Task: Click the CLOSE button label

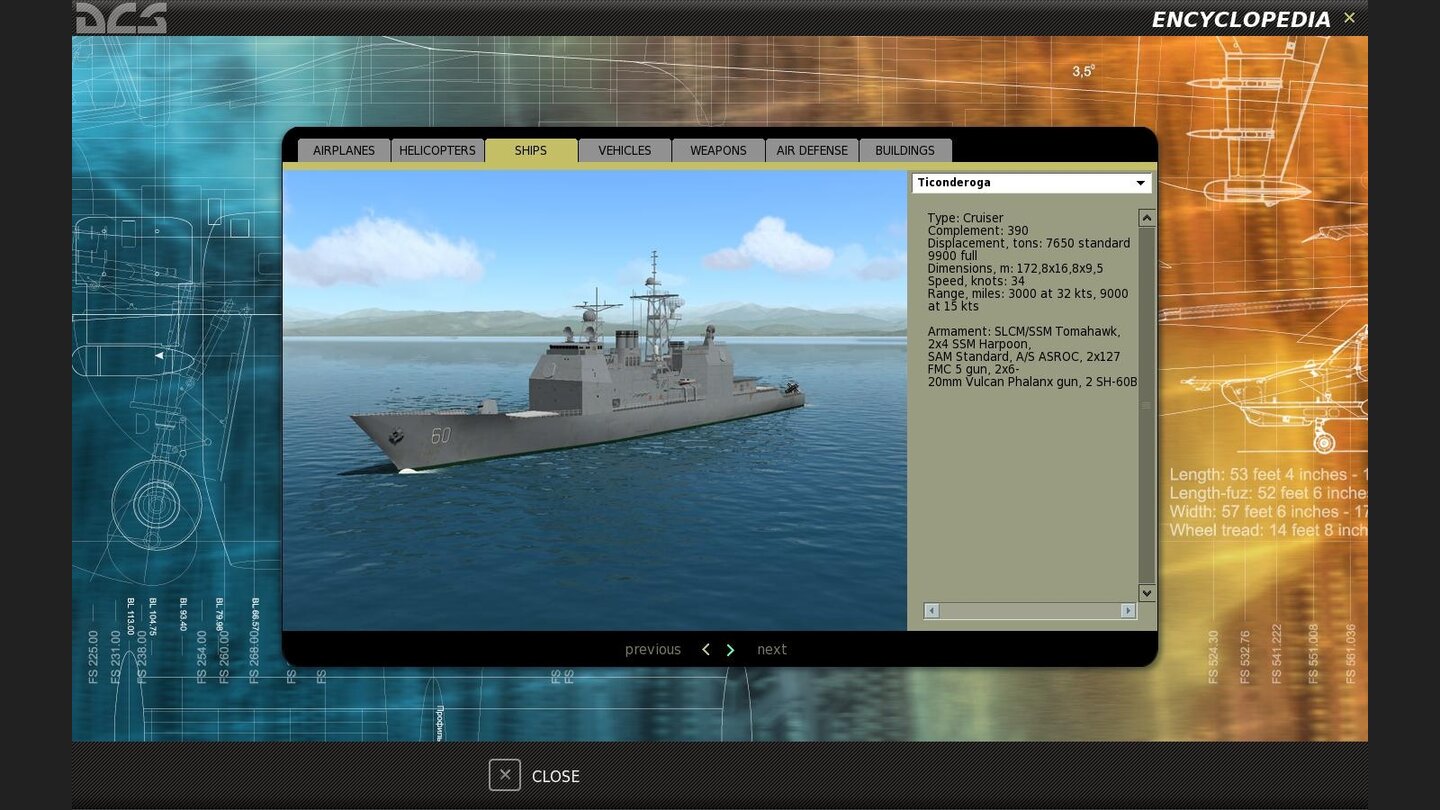Action: [x=556, y=776]
